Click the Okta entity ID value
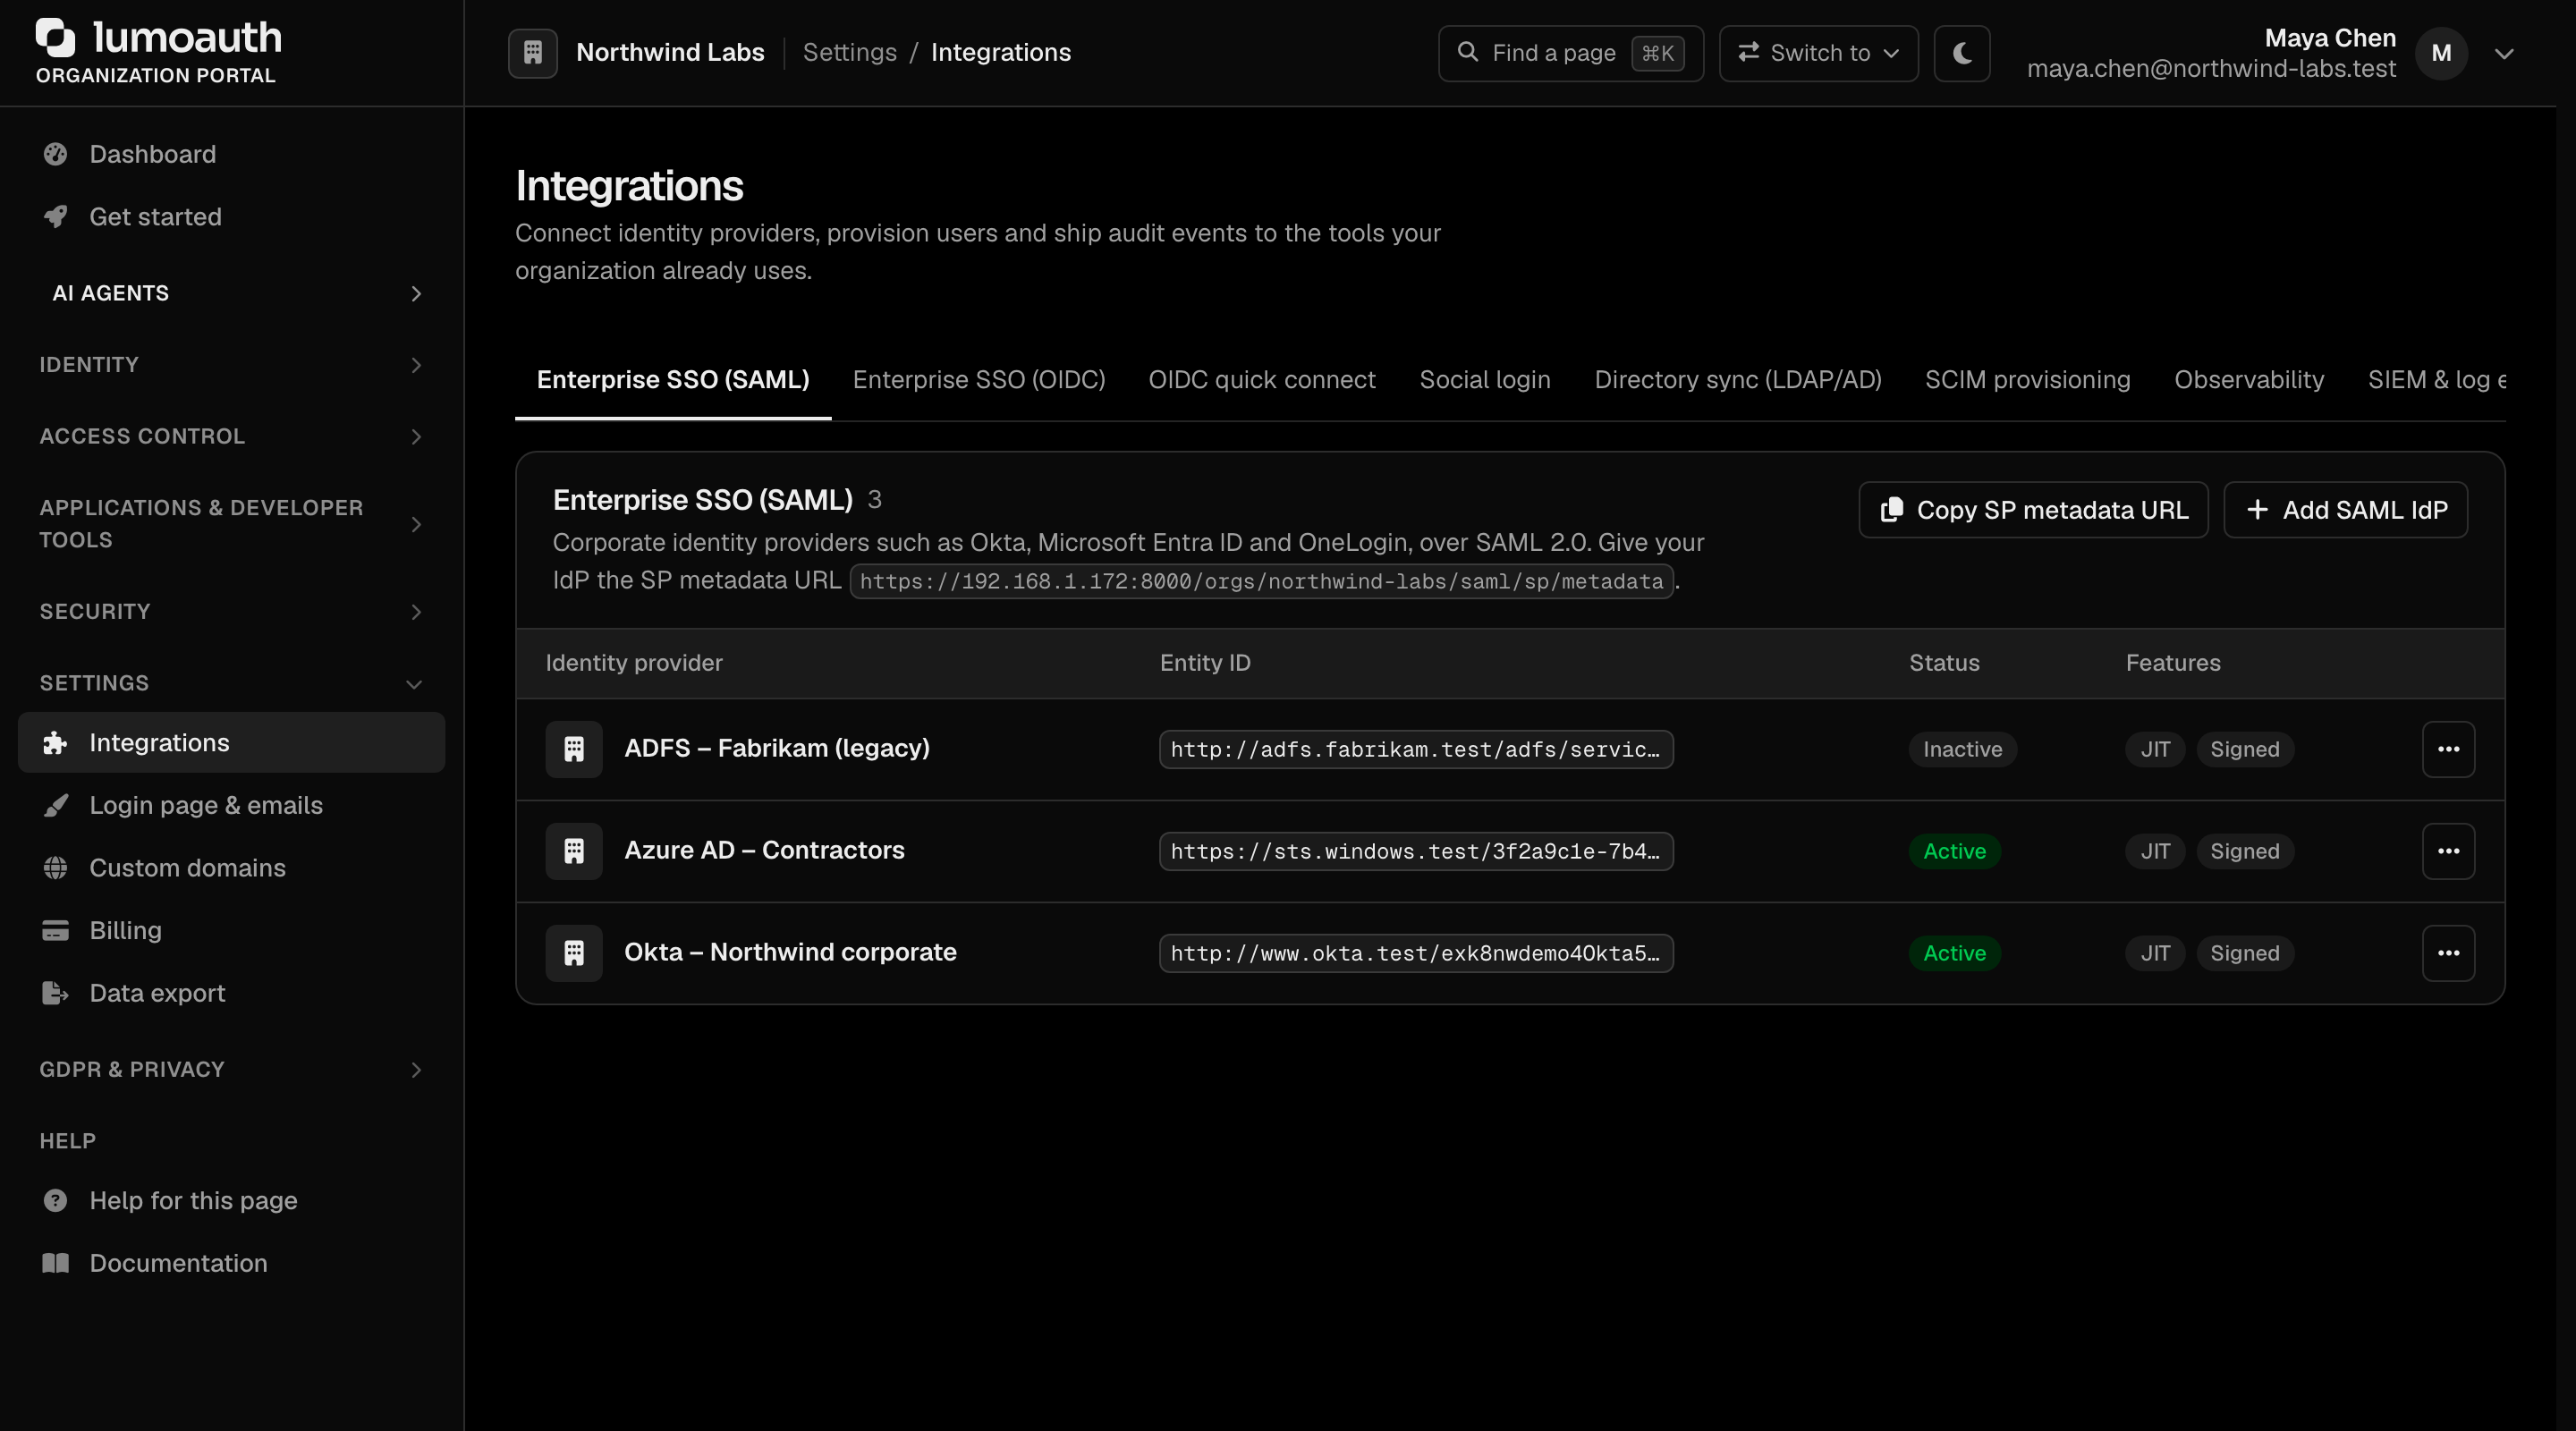The image size is (2576, 1431). (x=1416, y=953)
